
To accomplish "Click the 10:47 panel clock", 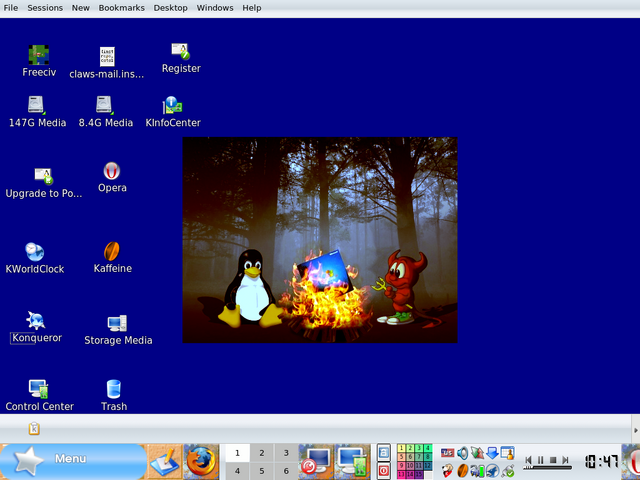I will coord(601,462).
